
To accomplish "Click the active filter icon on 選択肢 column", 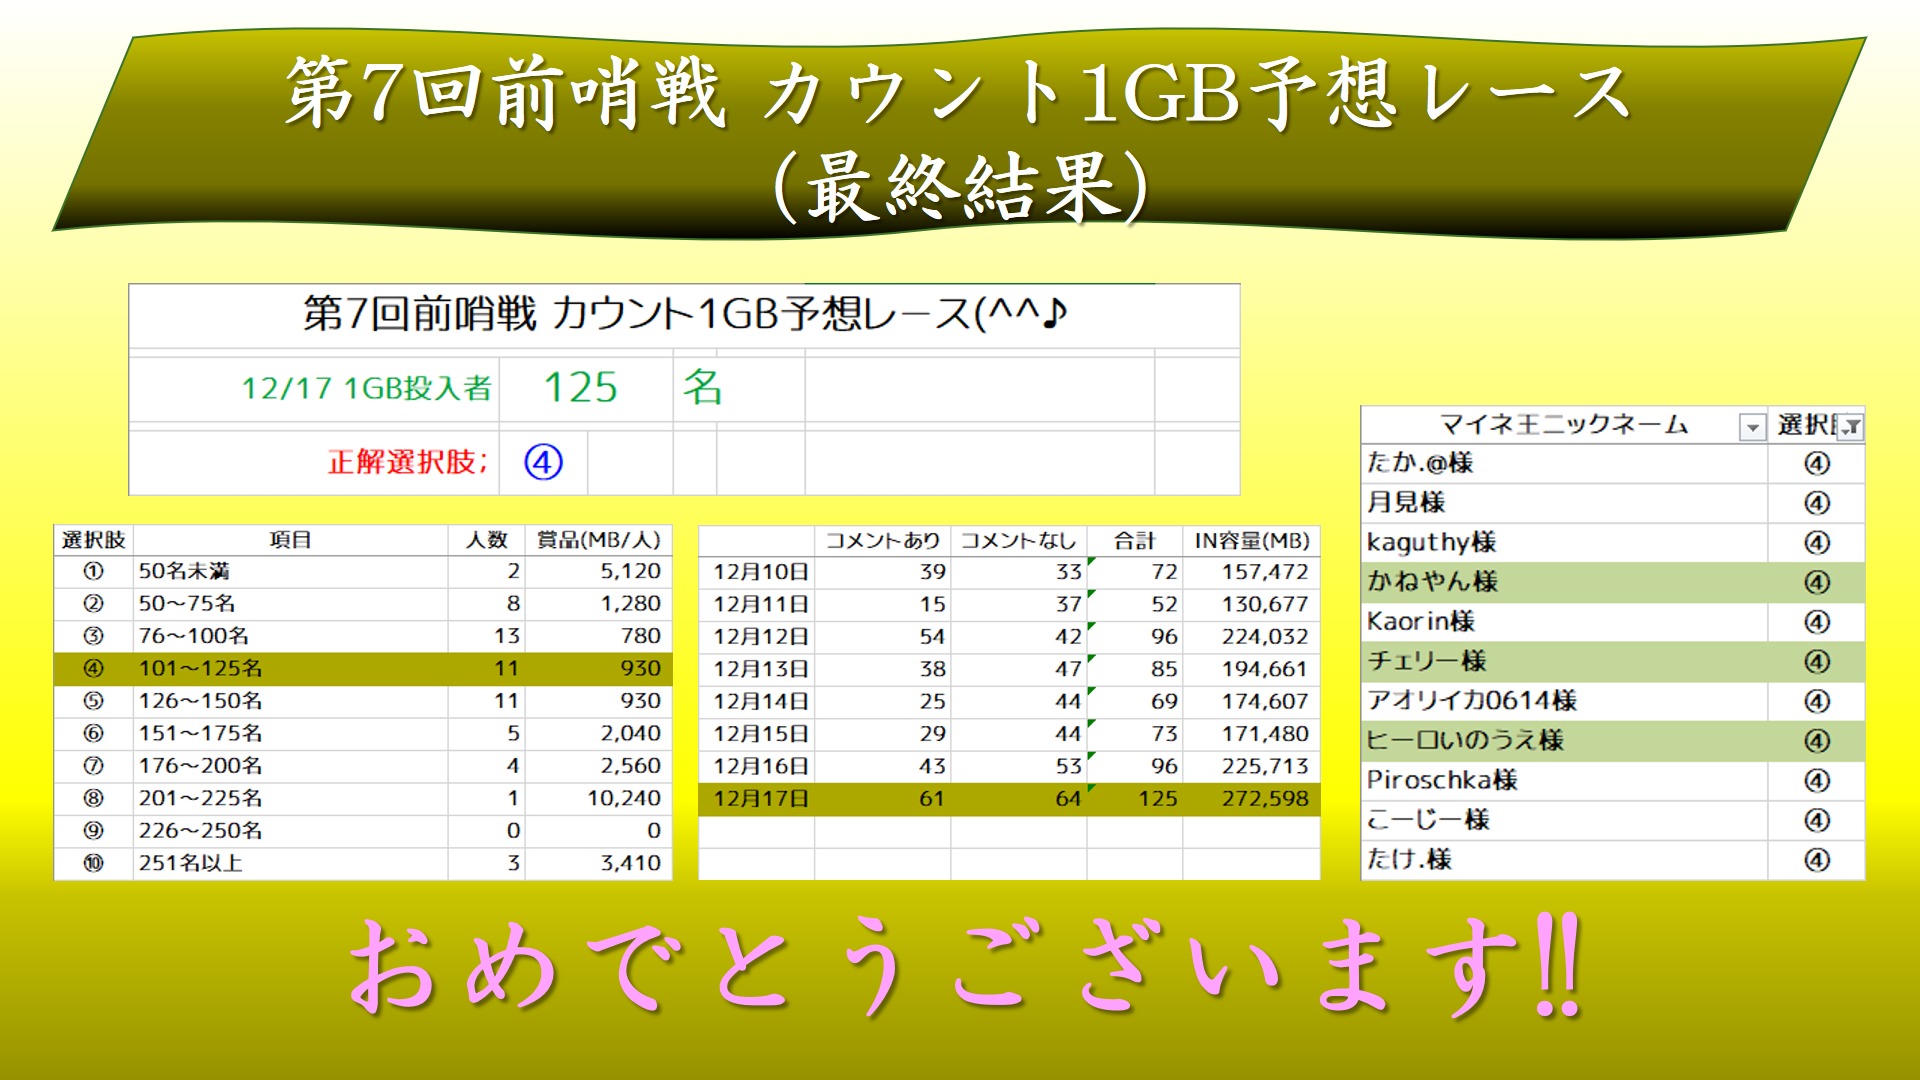I will click(1852, 428).
